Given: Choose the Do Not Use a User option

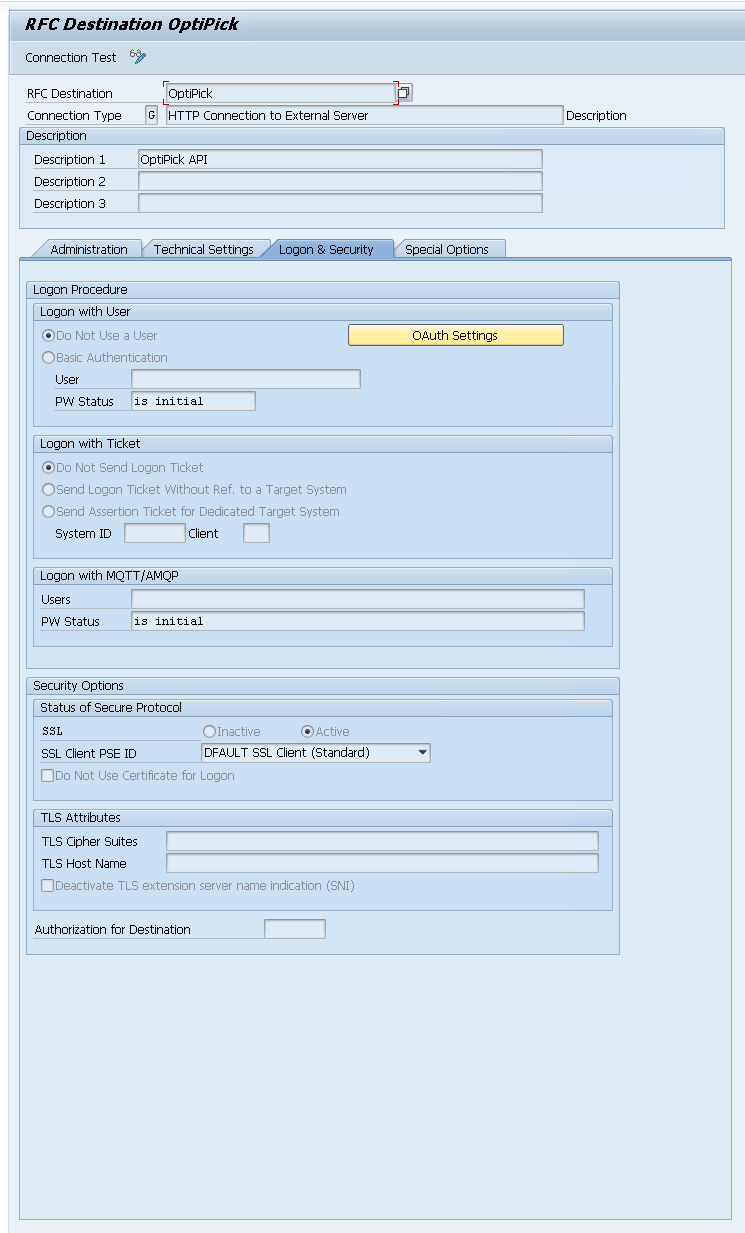Looking at the screenshot, I should pyautogui.click(x=48, y=336).
